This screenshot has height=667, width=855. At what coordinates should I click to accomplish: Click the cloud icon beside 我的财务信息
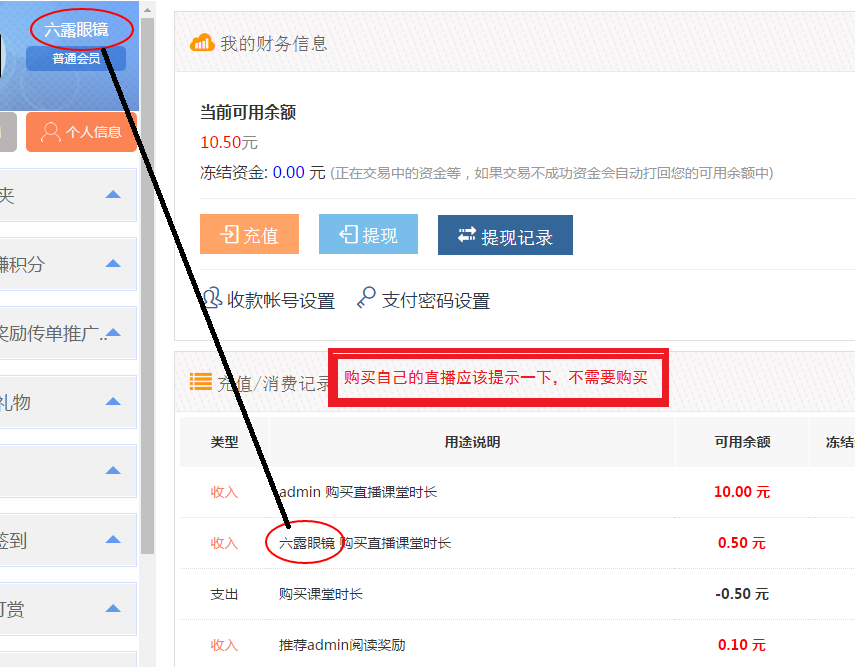202,42
